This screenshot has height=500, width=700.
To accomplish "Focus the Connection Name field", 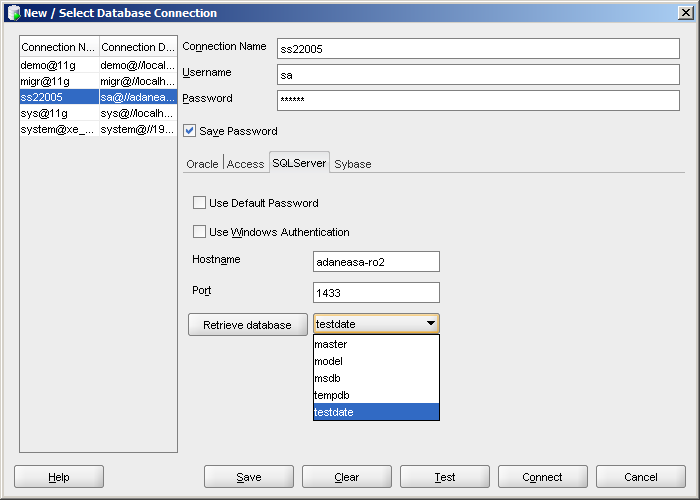I will (x=478, y=49).
